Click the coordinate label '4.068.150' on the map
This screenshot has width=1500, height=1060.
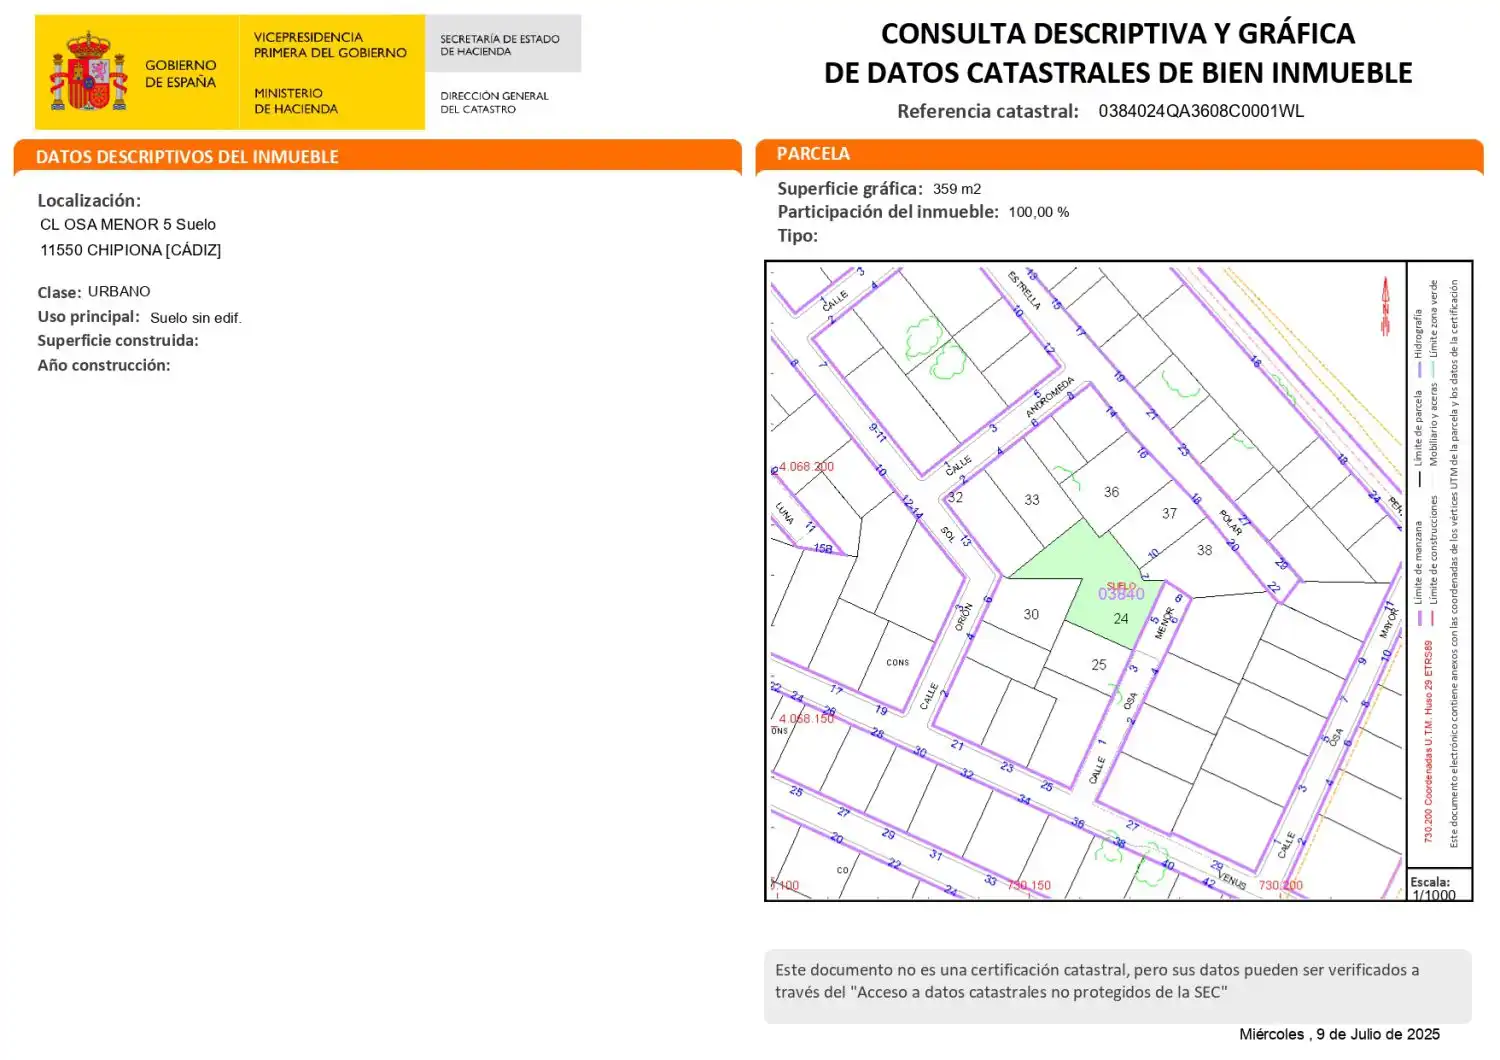tap(806, 719)
